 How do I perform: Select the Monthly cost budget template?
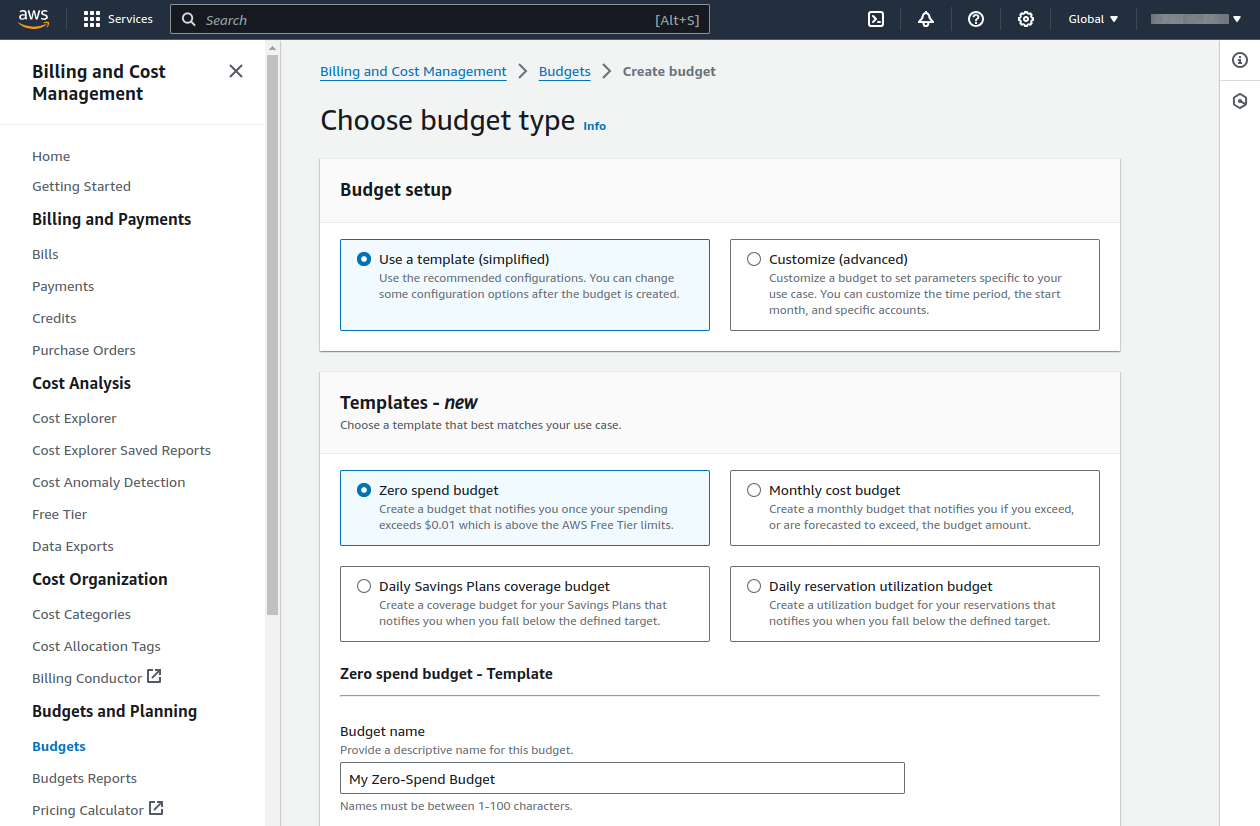tap(754, 489)
